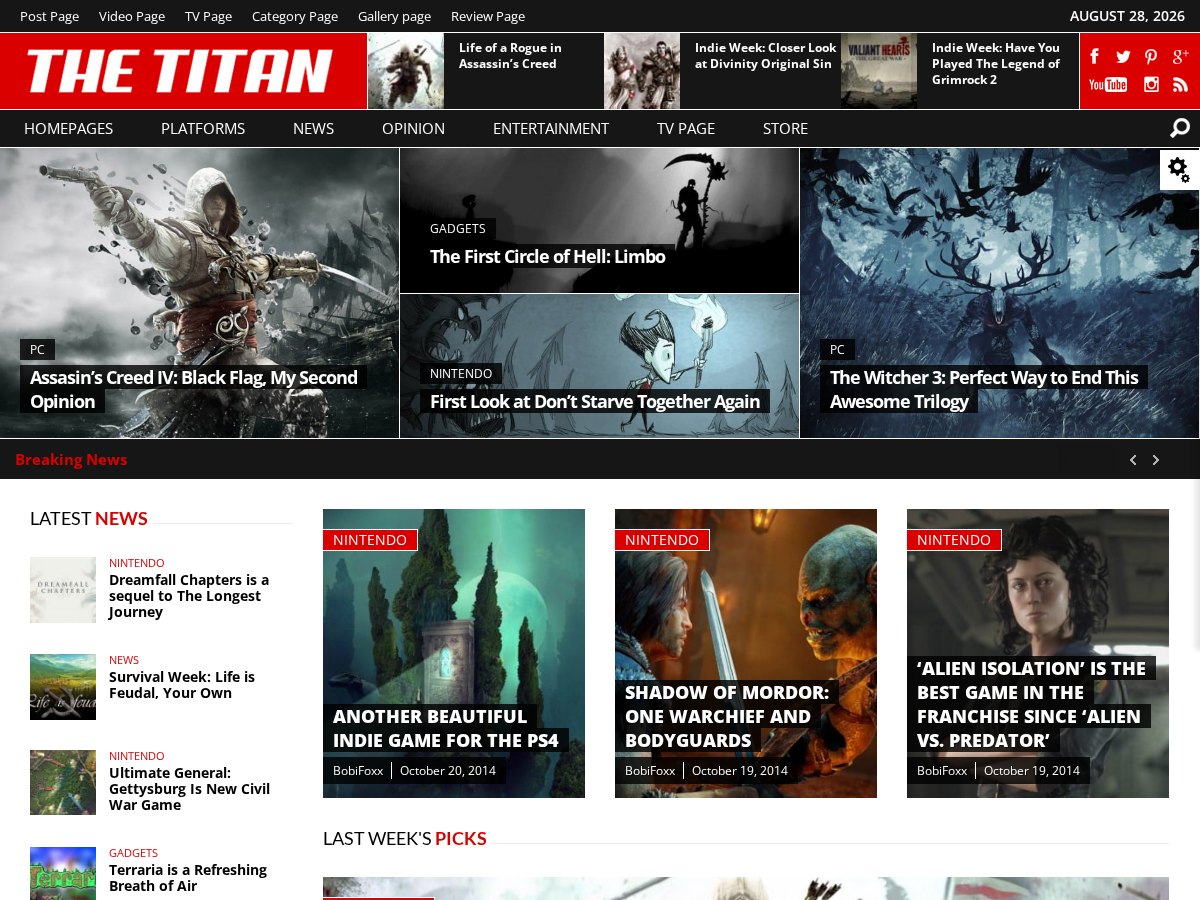Image resolution: width=1200 pixels, height=900 pixels.
Task: Open the settings gears panel
Action: [1179, 170]
